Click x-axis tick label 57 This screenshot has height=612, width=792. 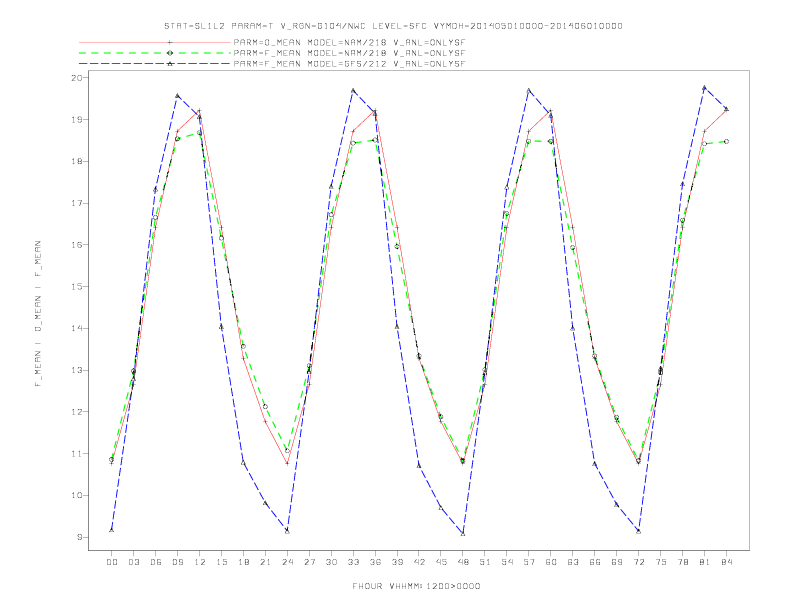point(529,562)
